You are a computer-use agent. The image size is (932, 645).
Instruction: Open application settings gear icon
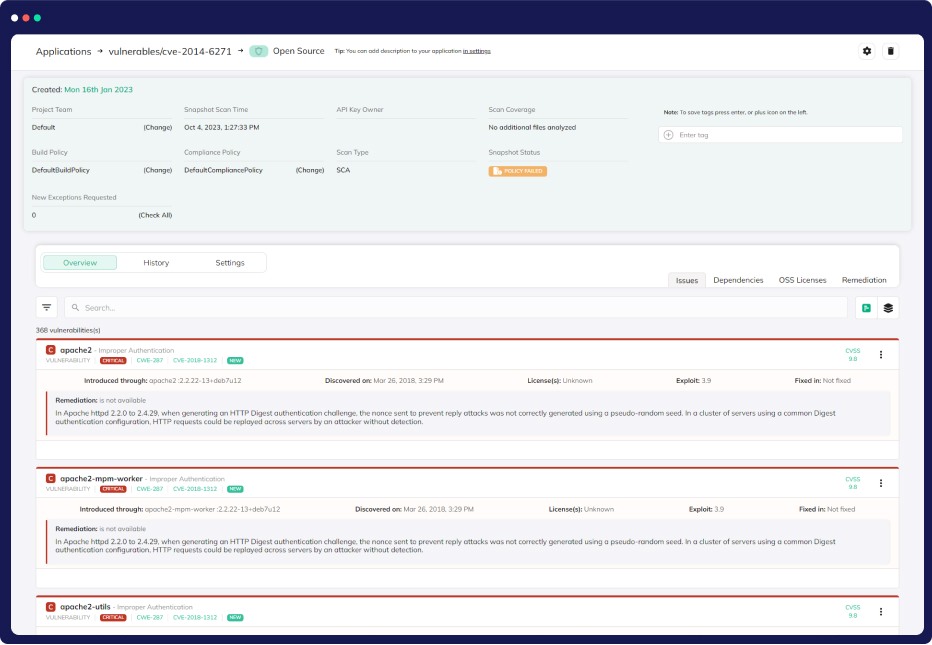(867, 51)
